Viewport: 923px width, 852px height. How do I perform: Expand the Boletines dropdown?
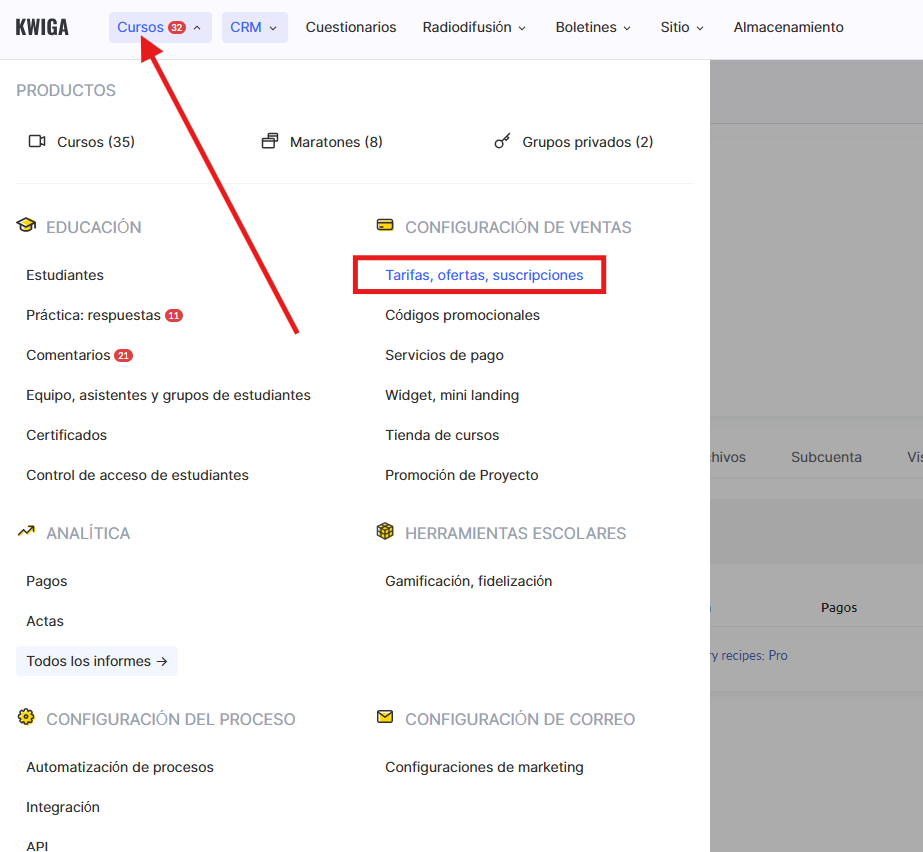pos(593,27)
